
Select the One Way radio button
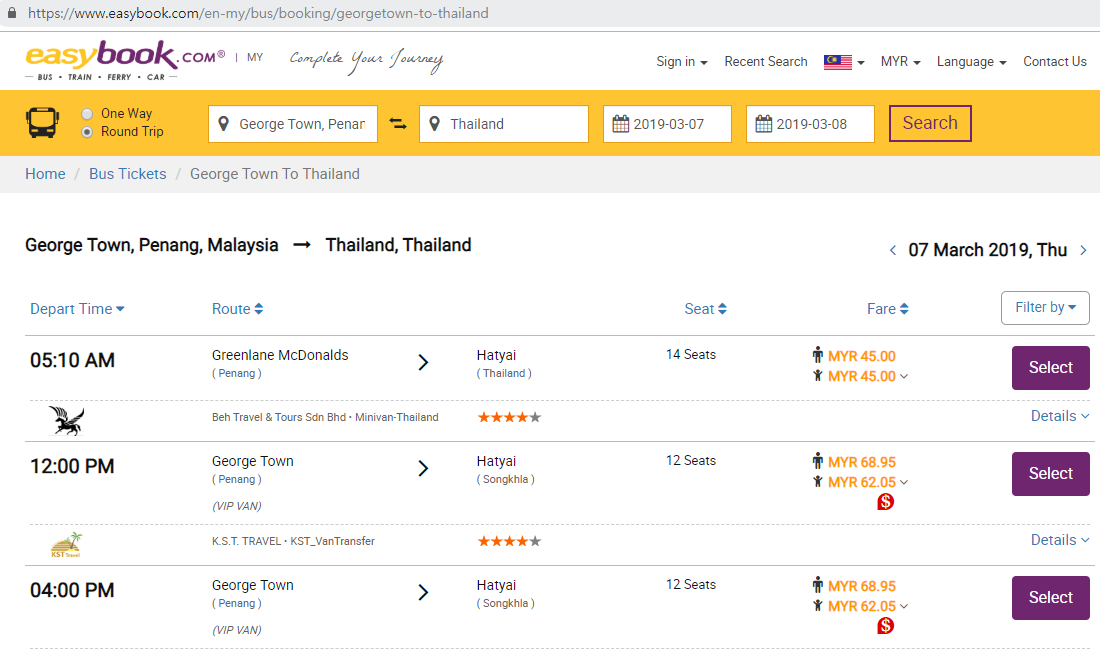(x=87, y=114)
